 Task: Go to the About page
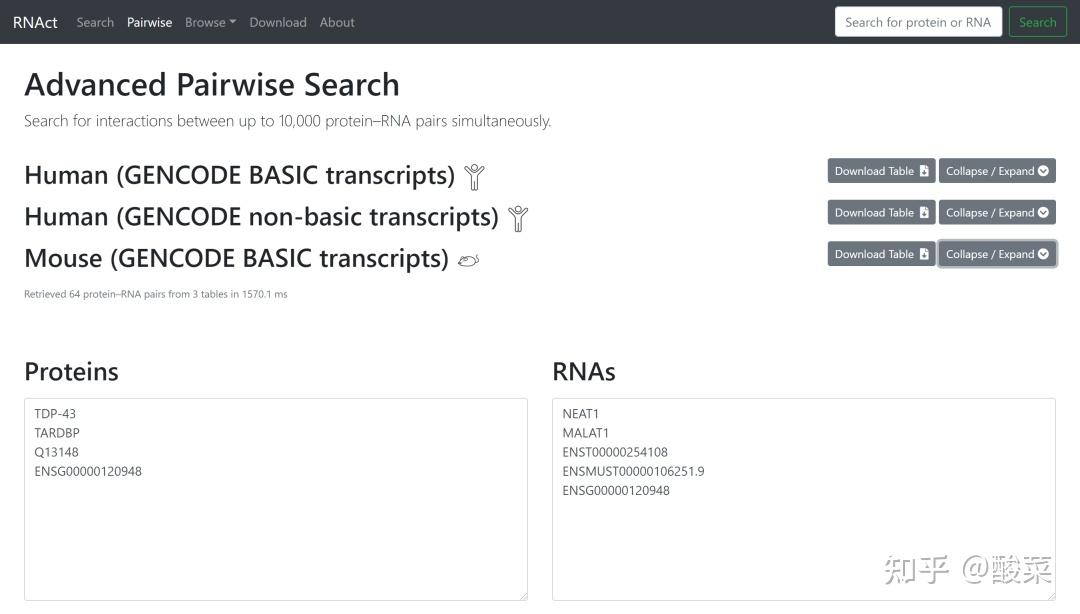[x=337, y=22]
